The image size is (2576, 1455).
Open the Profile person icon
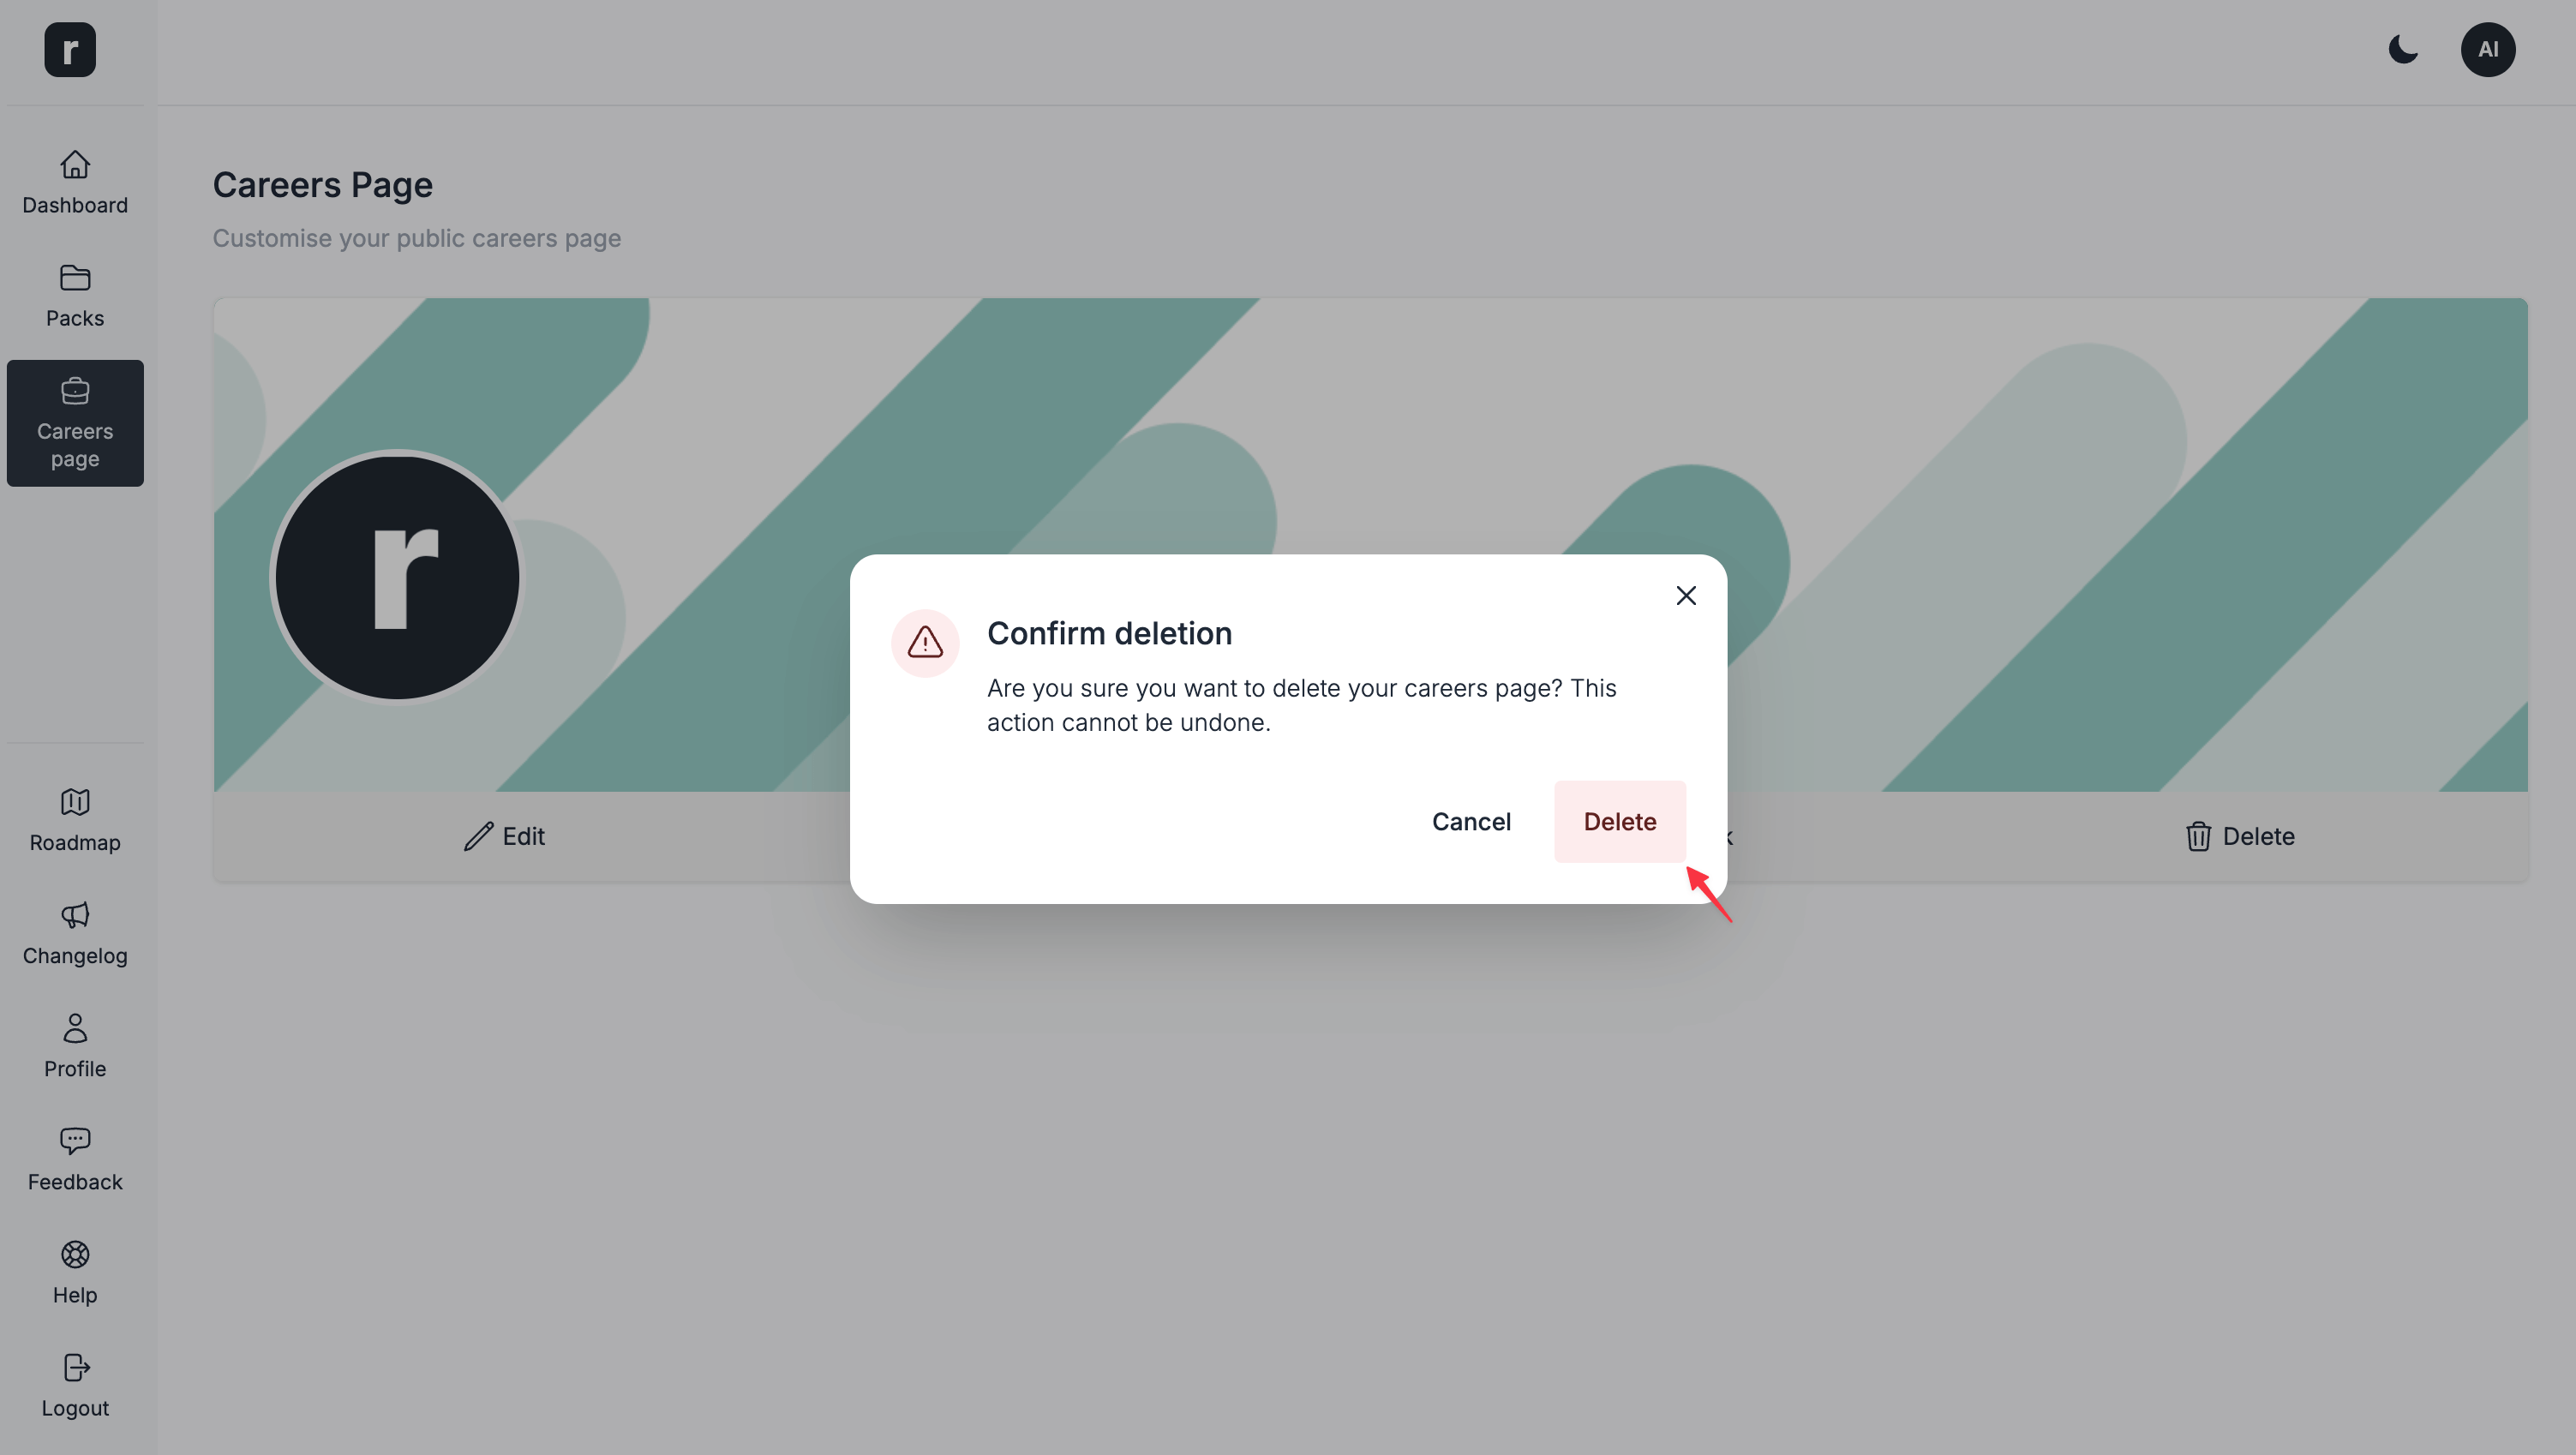click(75, 1028)
